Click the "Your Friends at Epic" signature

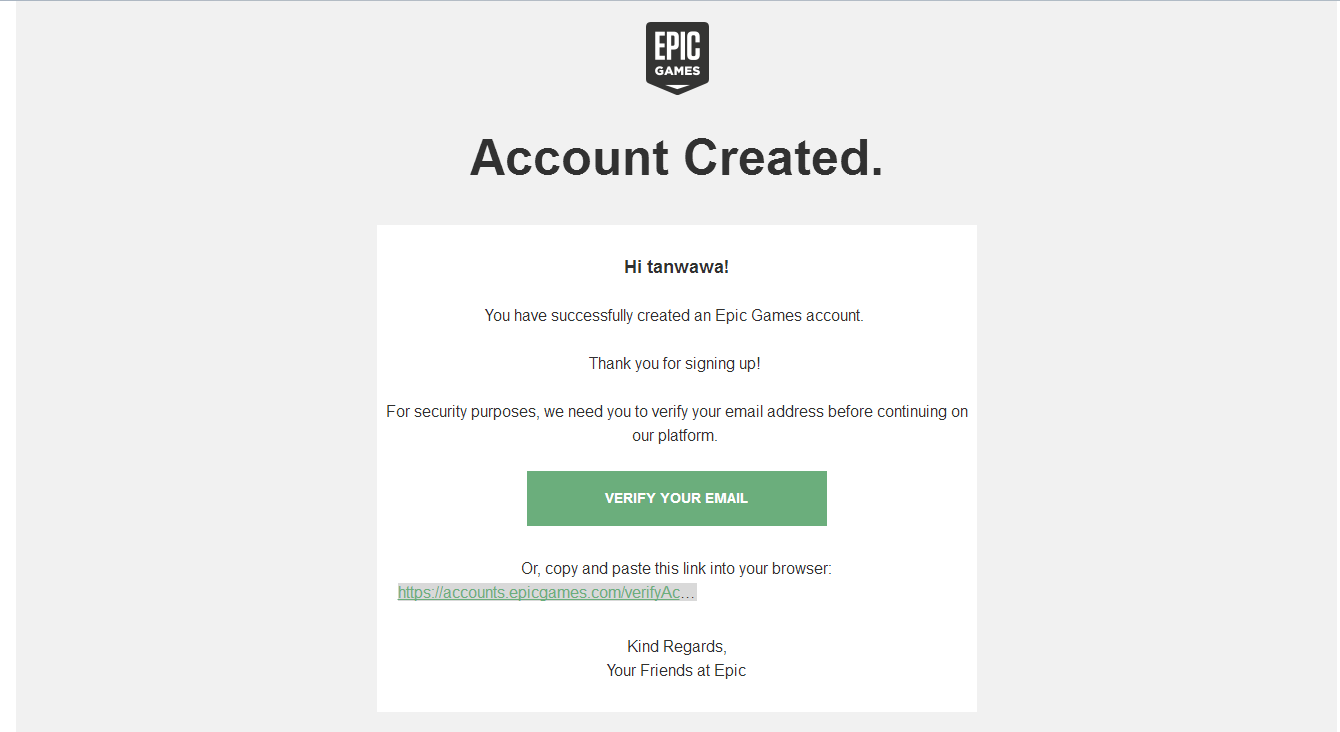677,670
